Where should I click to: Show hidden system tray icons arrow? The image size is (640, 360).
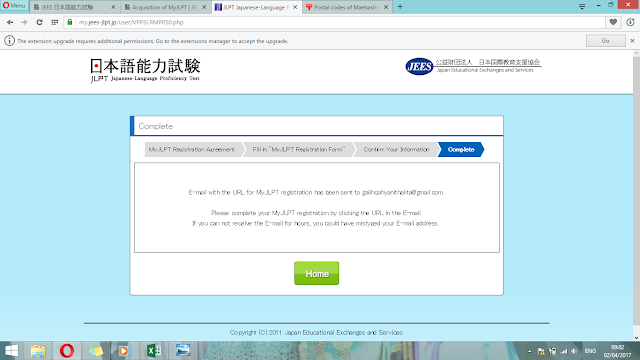(529, 351)
